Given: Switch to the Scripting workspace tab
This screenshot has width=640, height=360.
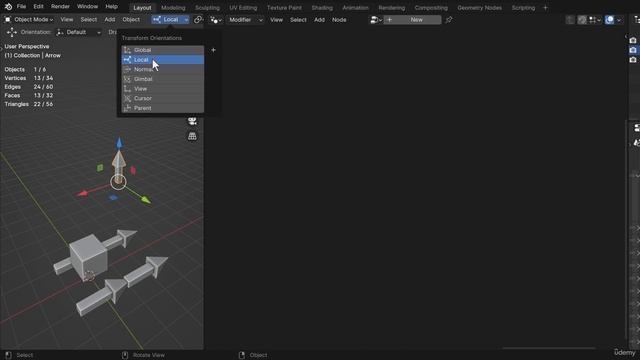Looking at the screenshot, I should click(x=523, y=8).
